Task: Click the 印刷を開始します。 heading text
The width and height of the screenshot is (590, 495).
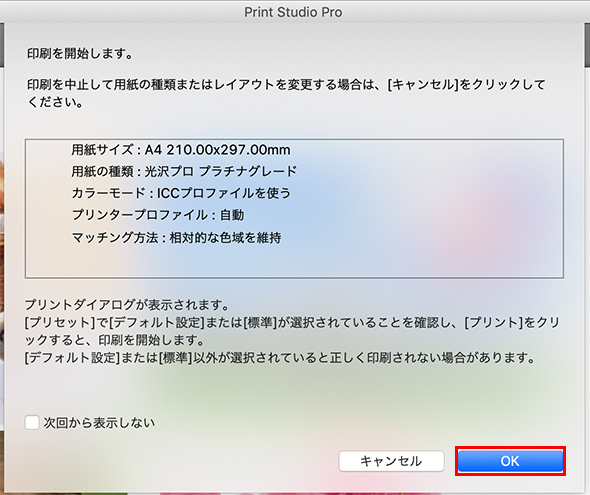Action: [x=80, y=54]
